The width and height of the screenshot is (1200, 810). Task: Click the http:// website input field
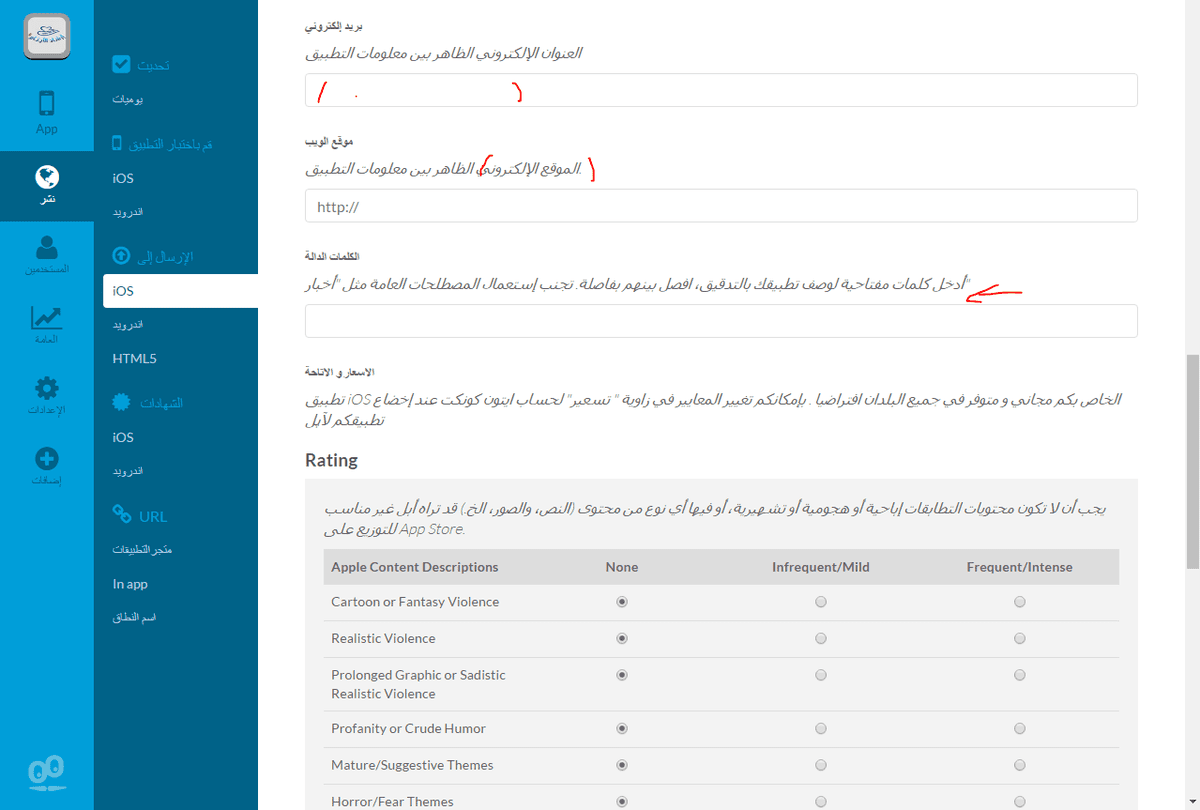721,206
